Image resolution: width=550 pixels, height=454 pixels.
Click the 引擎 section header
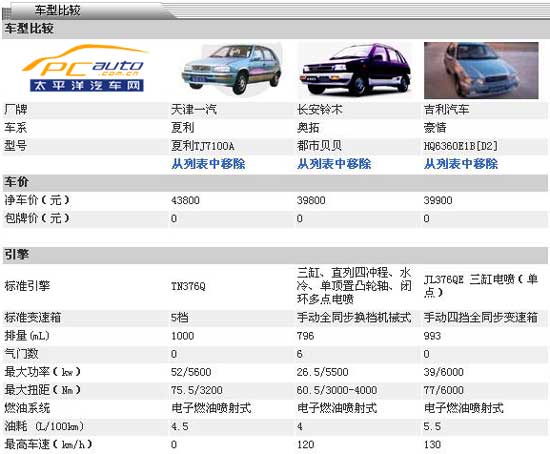coord(275,255)
